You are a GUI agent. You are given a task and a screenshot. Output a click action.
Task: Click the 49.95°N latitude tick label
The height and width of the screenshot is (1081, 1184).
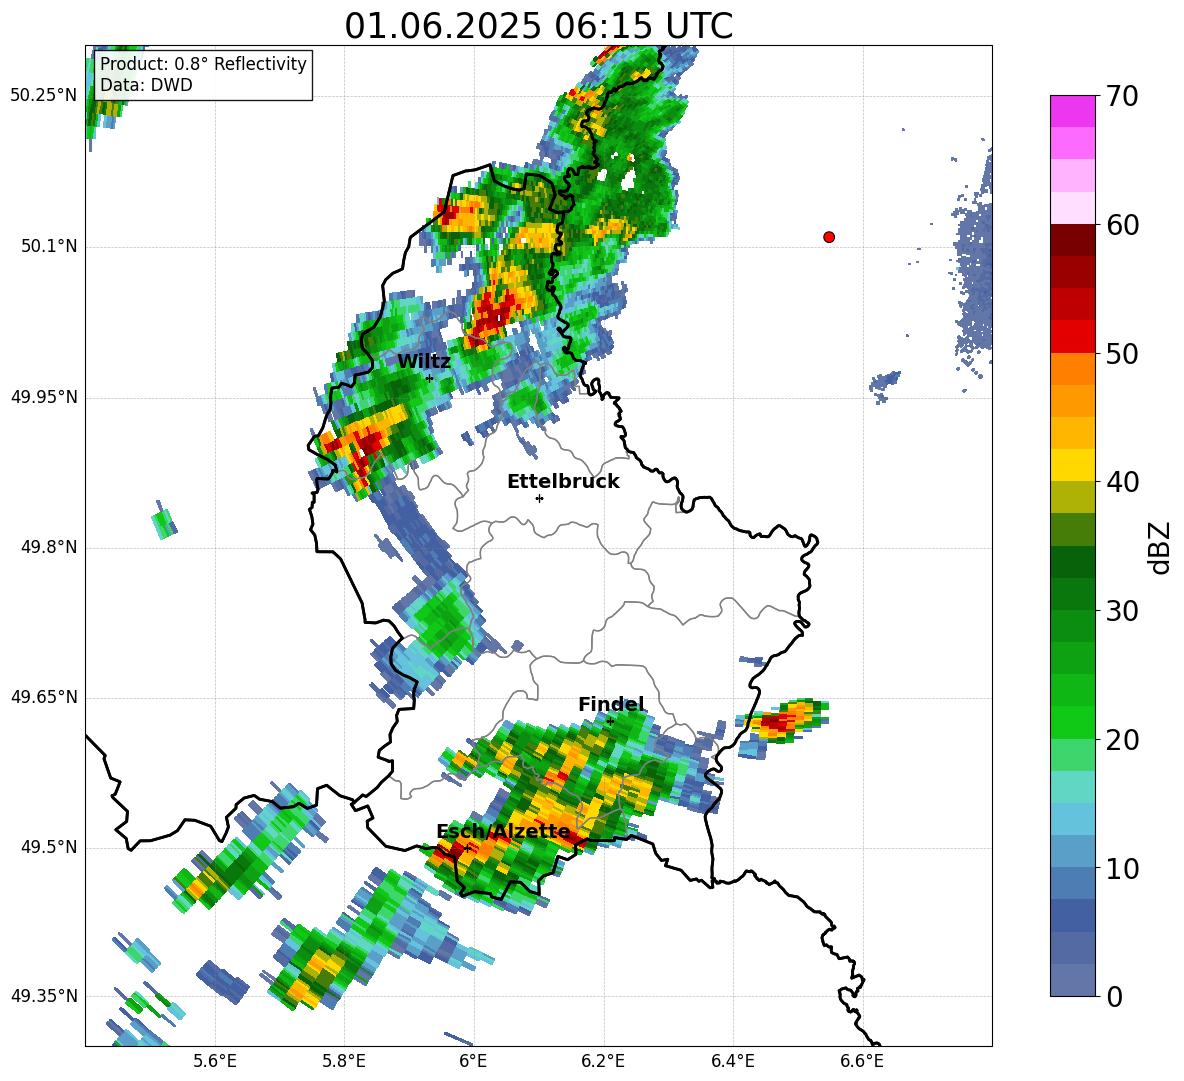pos(44,397)
